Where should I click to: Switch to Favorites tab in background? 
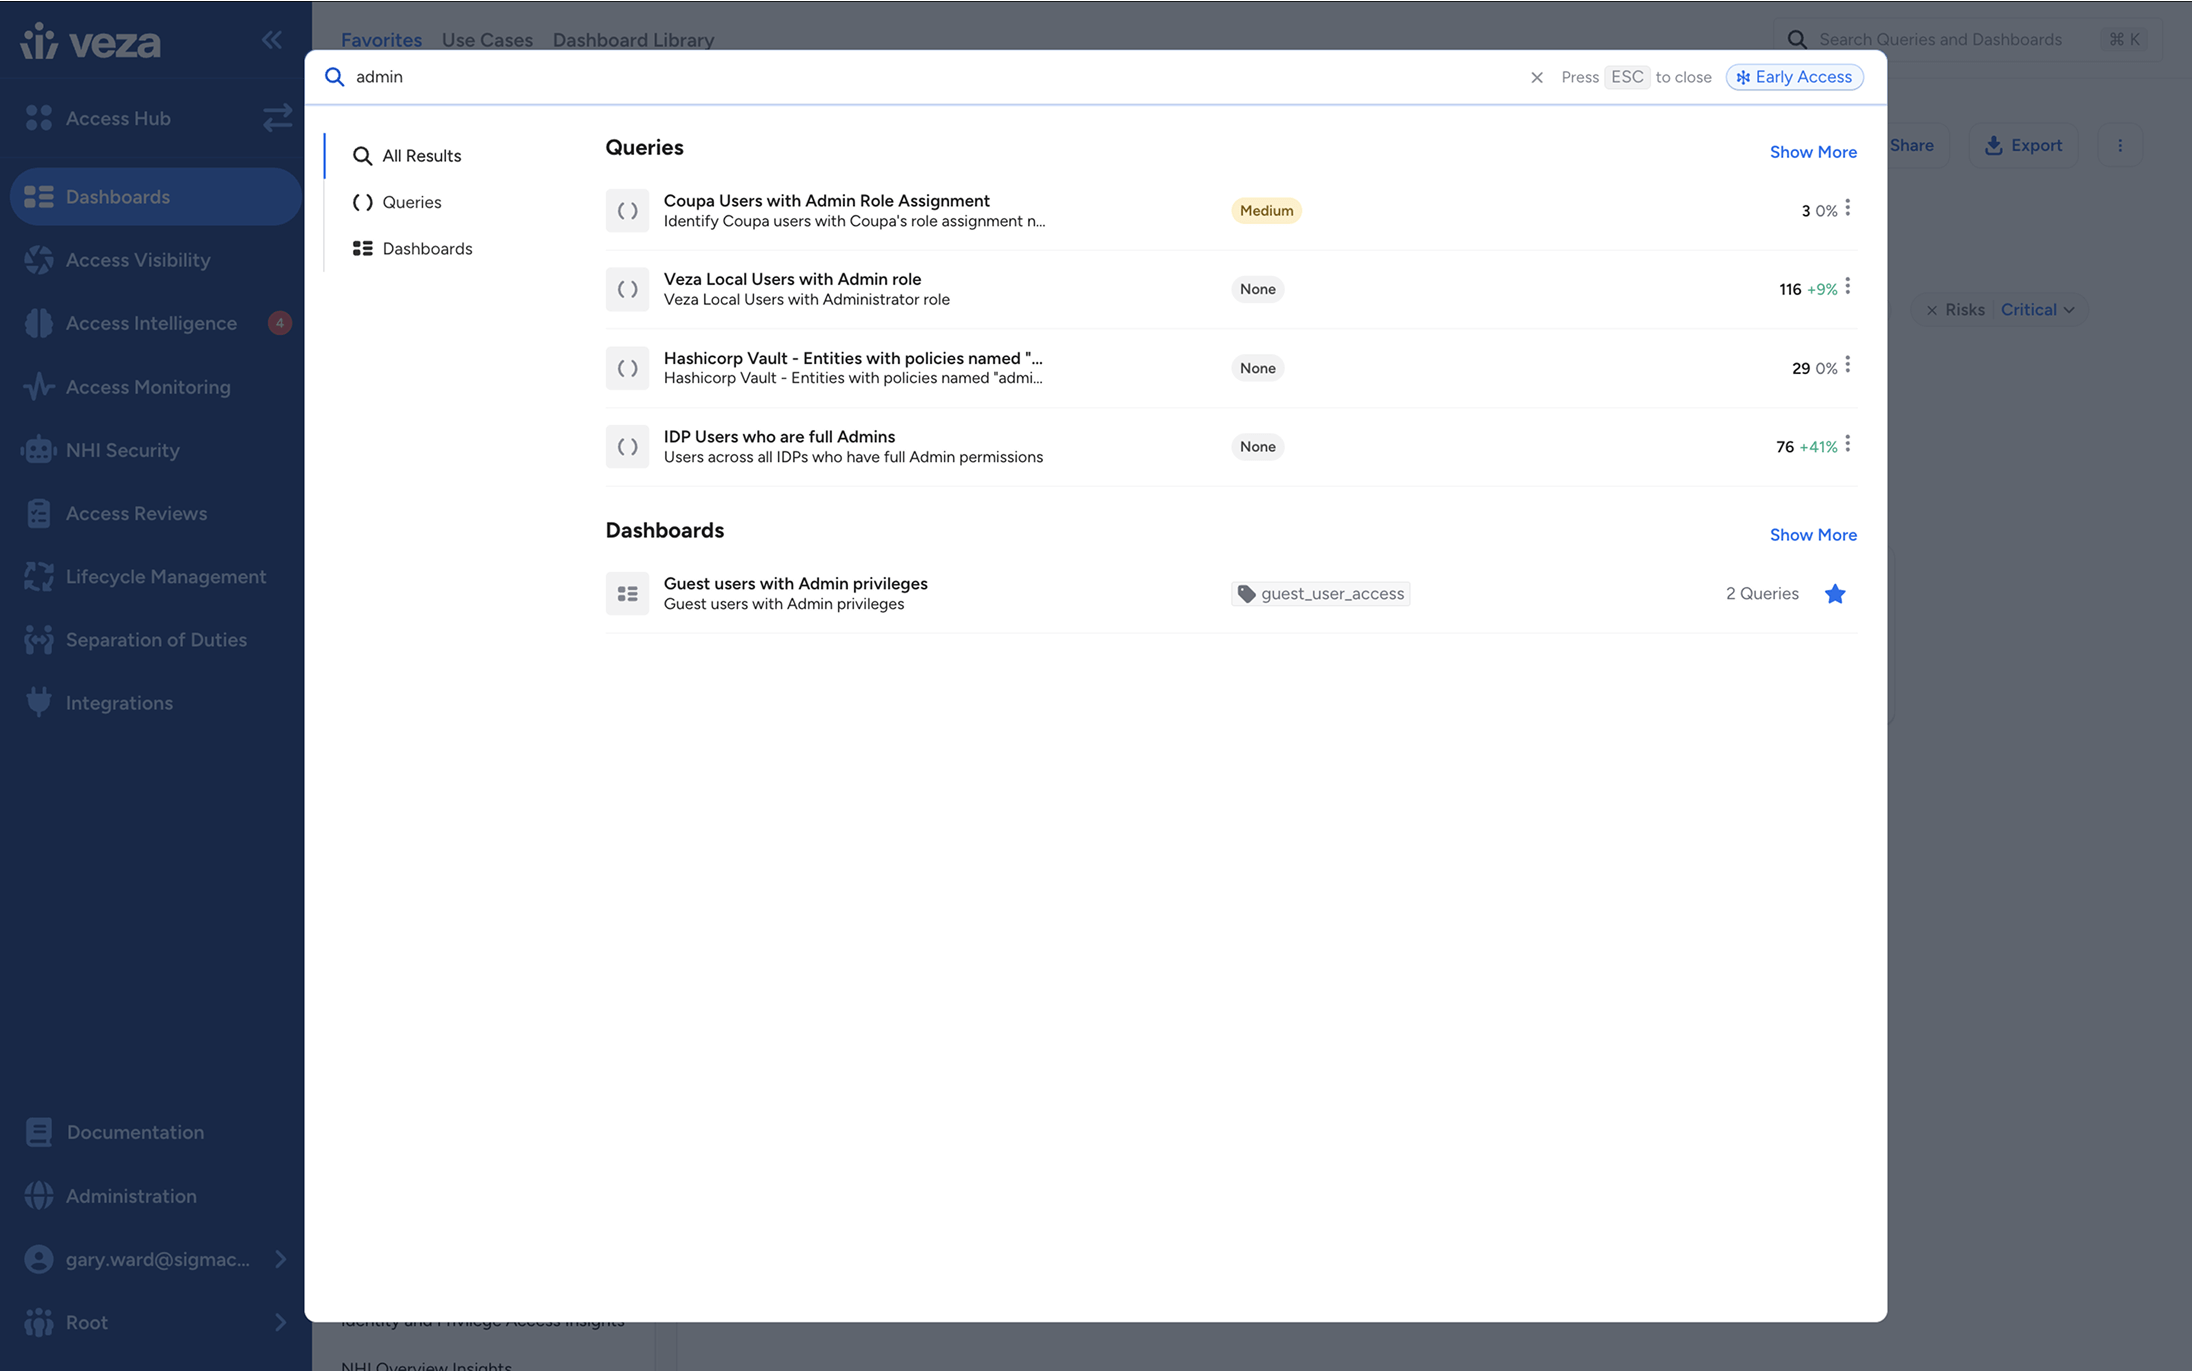click(381, 40)
